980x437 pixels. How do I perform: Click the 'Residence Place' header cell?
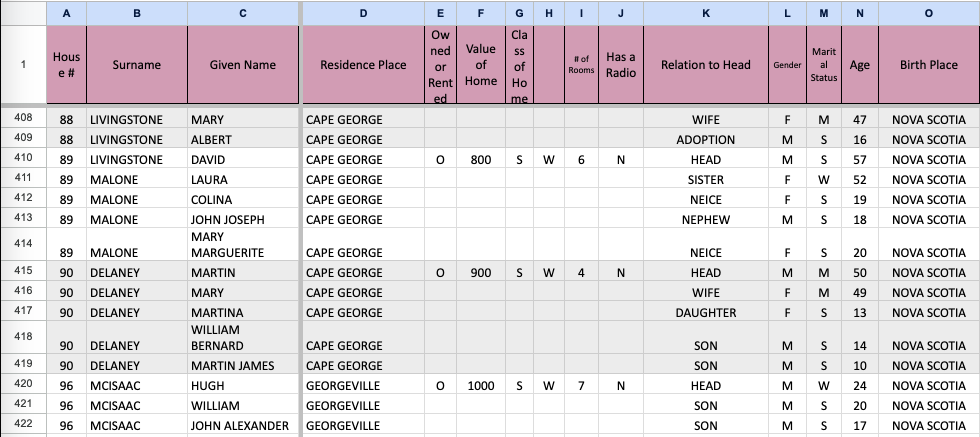(363, 65)
